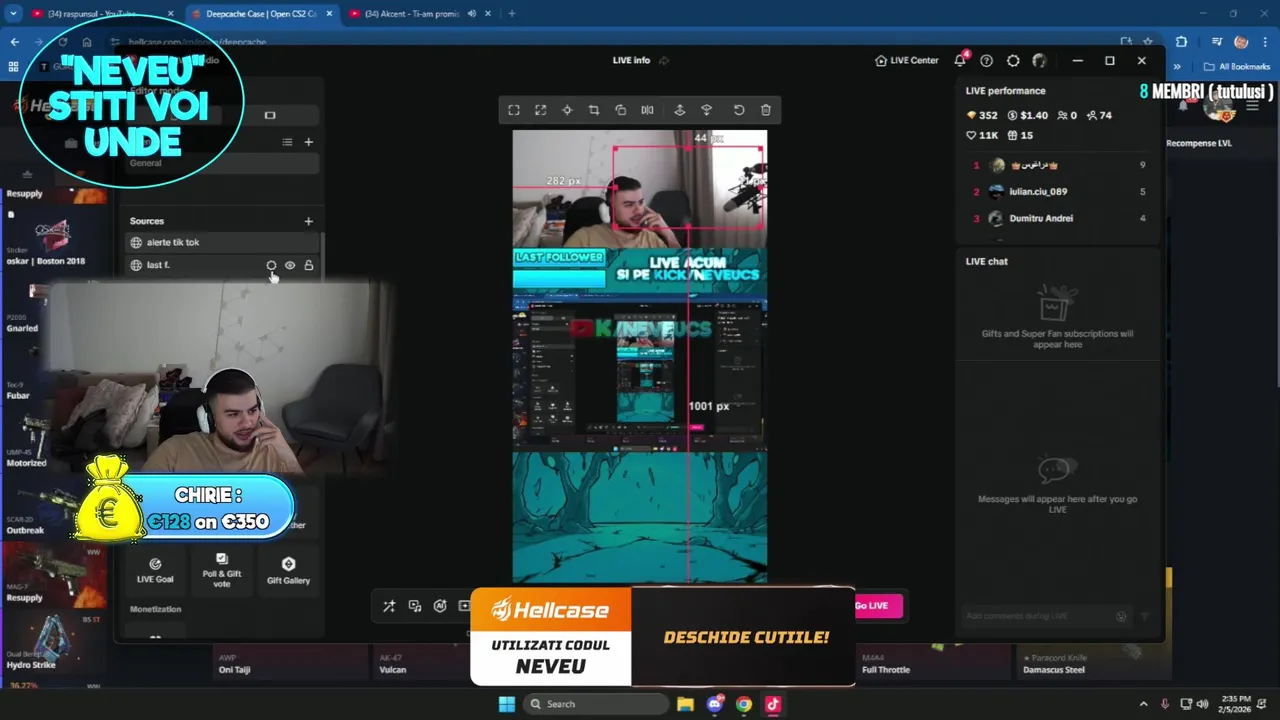Click the LIVE info title edit icon

click(663, 60)
